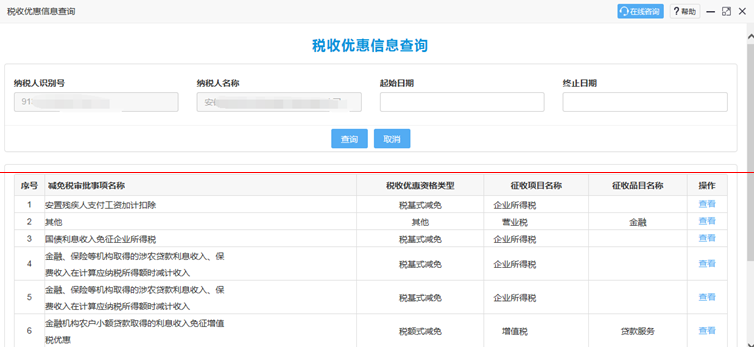
Task: Select the 税额式减免 cell
Action: [x=420, y=331]
